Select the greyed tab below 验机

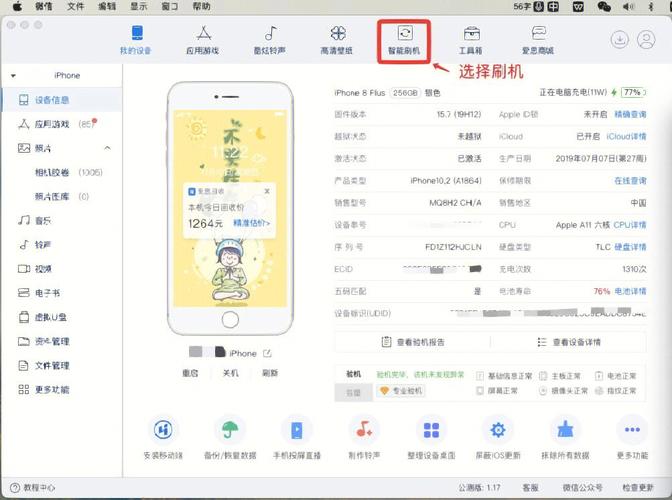(354, 392)
